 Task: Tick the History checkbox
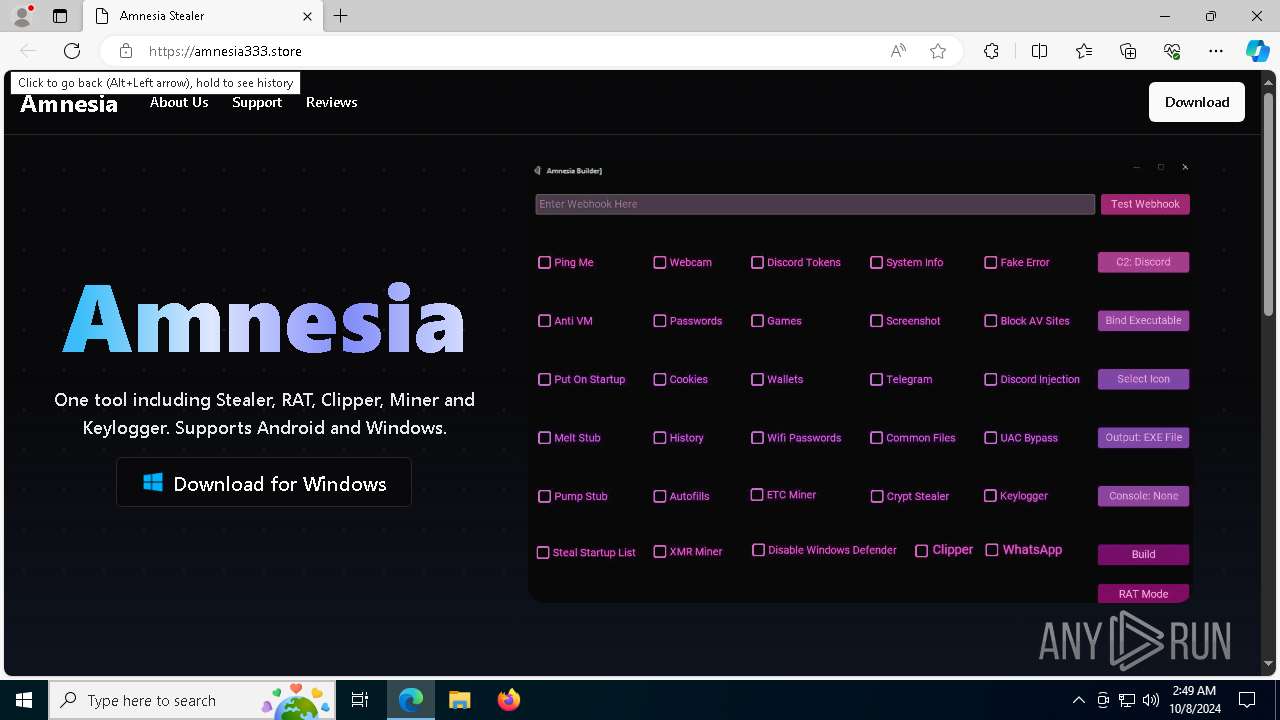click(660, 438)
